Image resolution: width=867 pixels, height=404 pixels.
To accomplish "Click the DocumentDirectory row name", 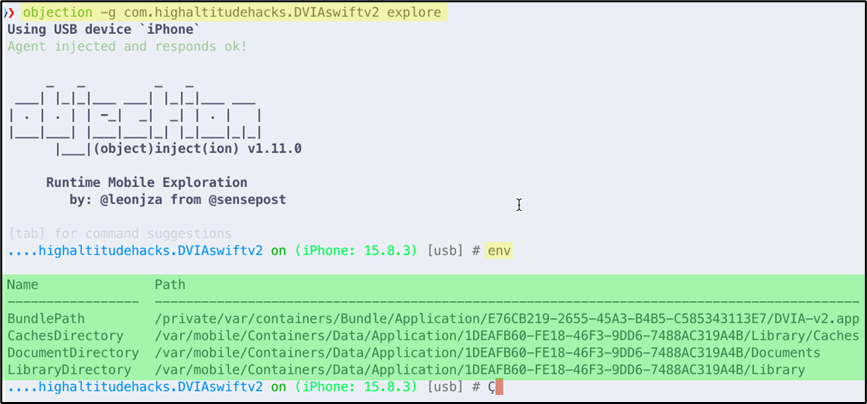I will point(73,353).
